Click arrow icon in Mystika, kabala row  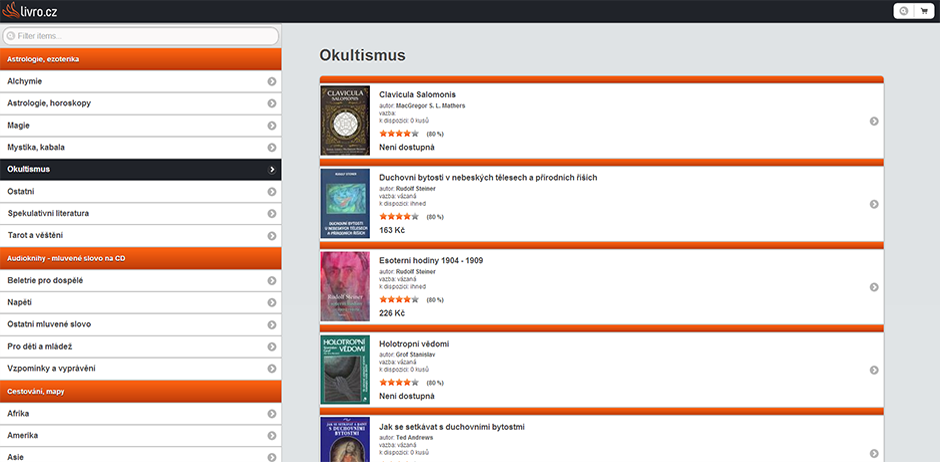pyautogui.click(x=272, y=147)
